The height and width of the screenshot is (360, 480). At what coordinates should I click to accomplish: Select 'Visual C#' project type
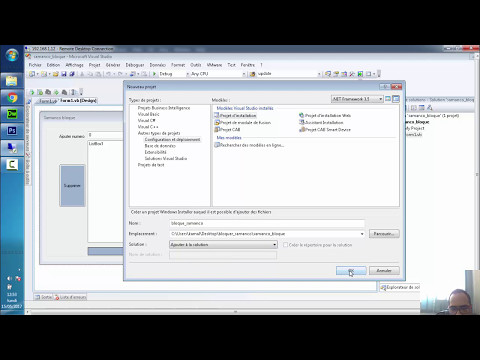click(x=147, y=121)
